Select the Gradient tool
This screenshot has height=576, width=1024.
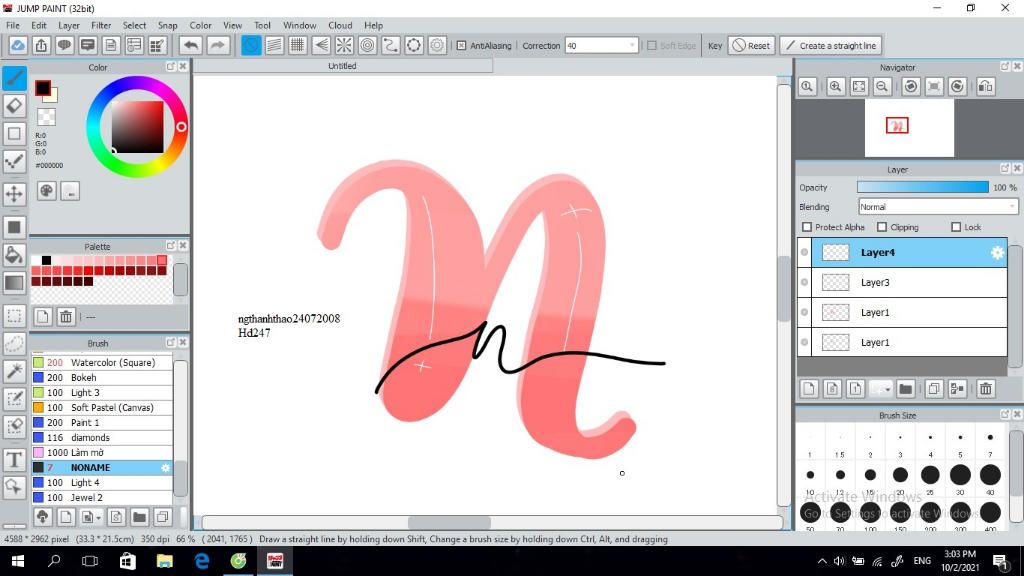click(x=14, y=283)
